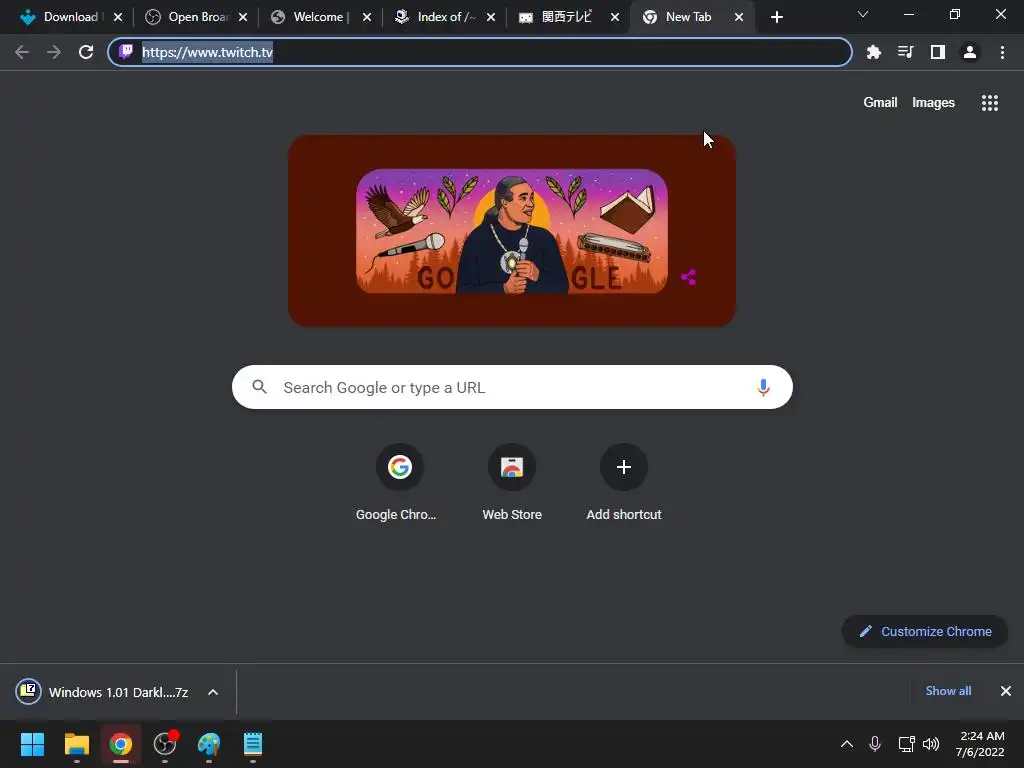Open File Explorer from taskbar

coord(76,744)
